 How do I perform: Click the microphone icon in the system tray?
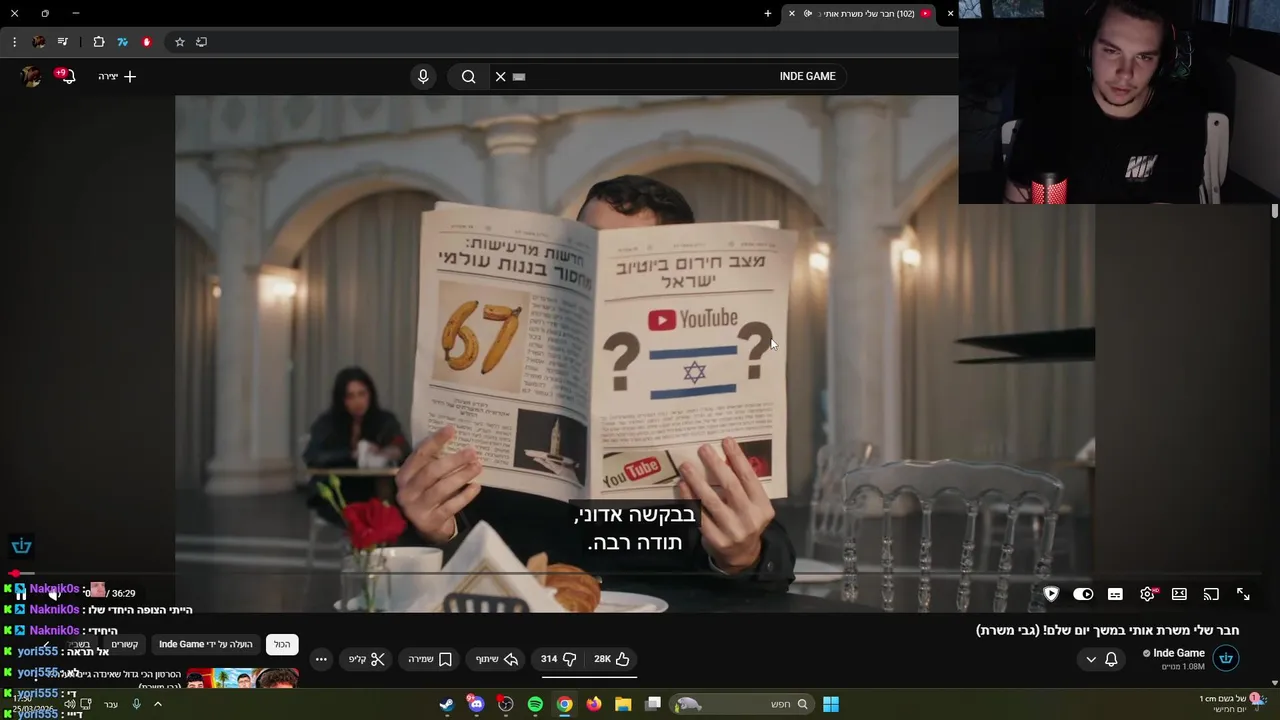click(x=137, y=704)
